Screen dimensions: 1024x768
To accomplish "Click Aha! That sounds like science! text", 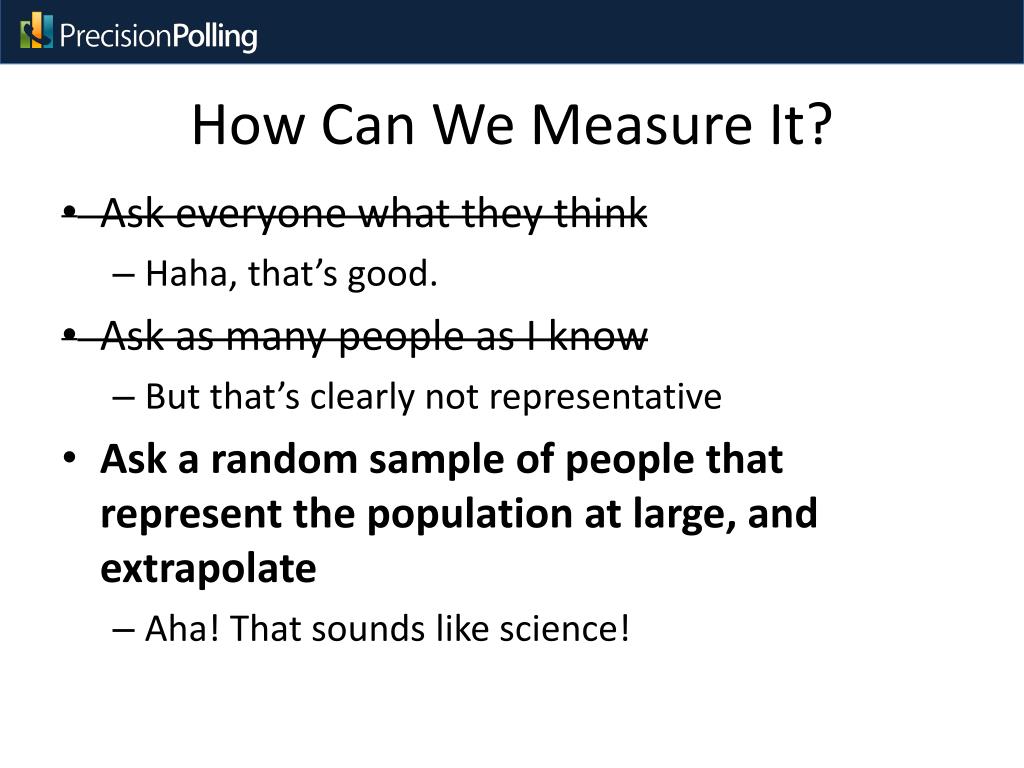I will (x=387, y=628).
